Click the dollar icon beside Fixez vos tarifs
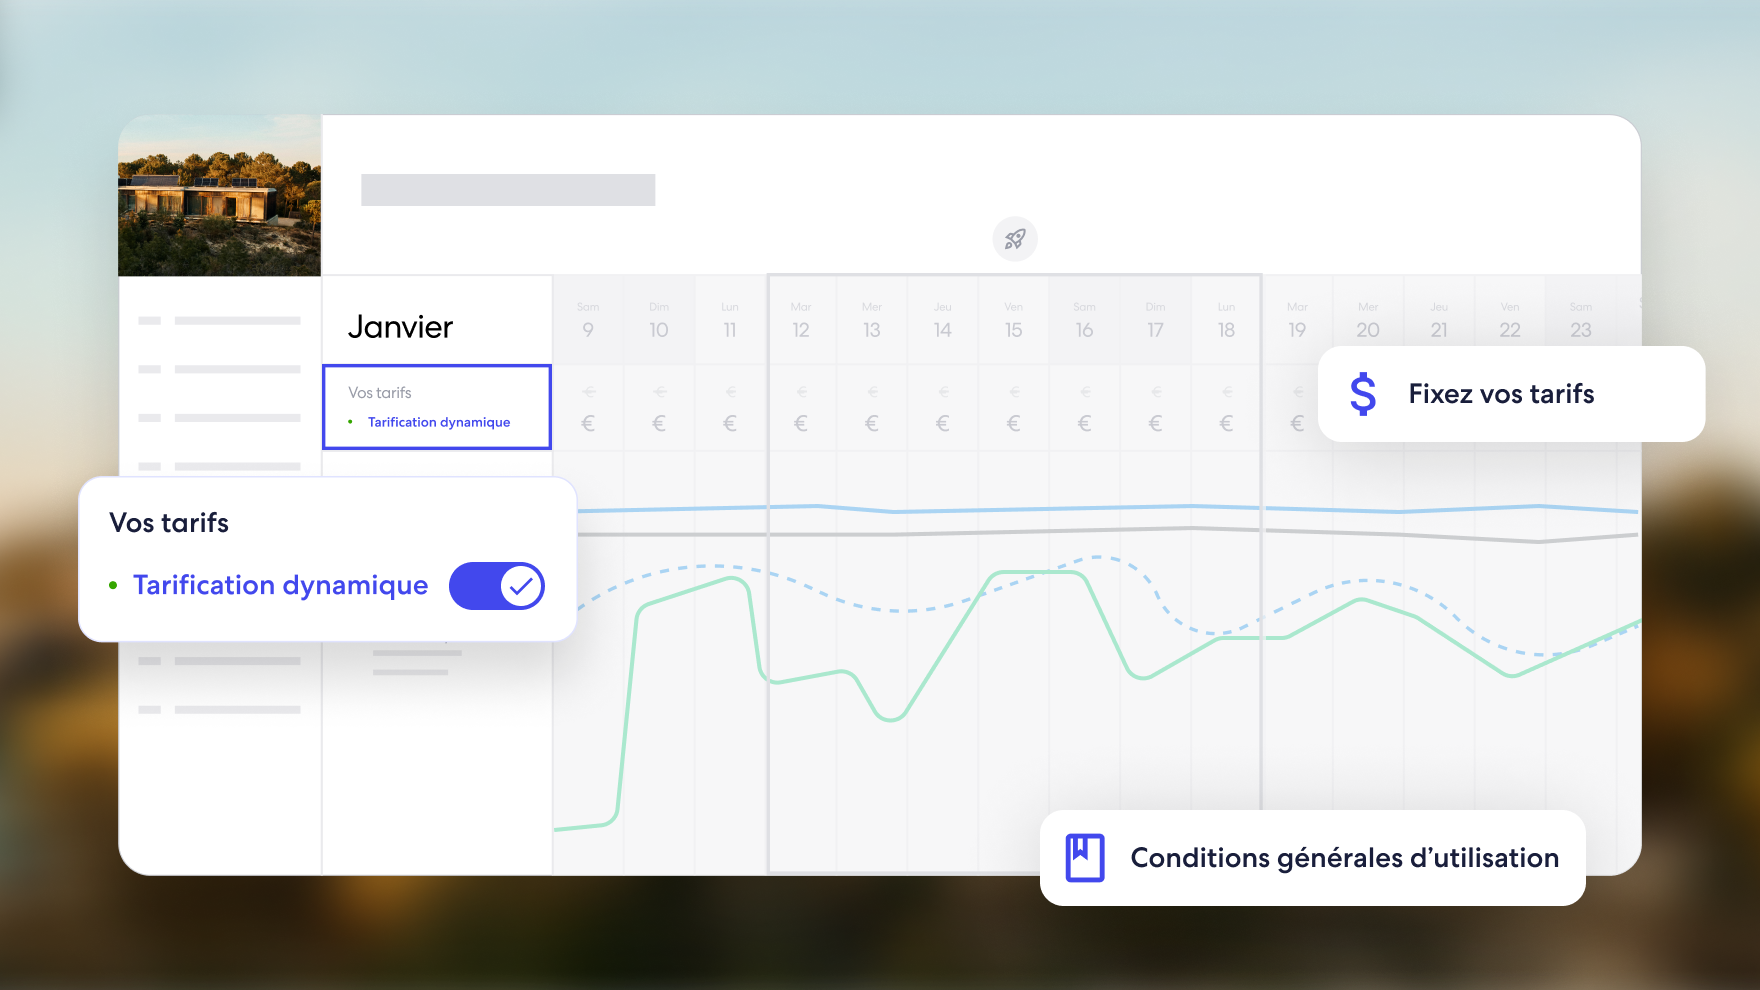 pyautogui.click(x=1363, y=394)
